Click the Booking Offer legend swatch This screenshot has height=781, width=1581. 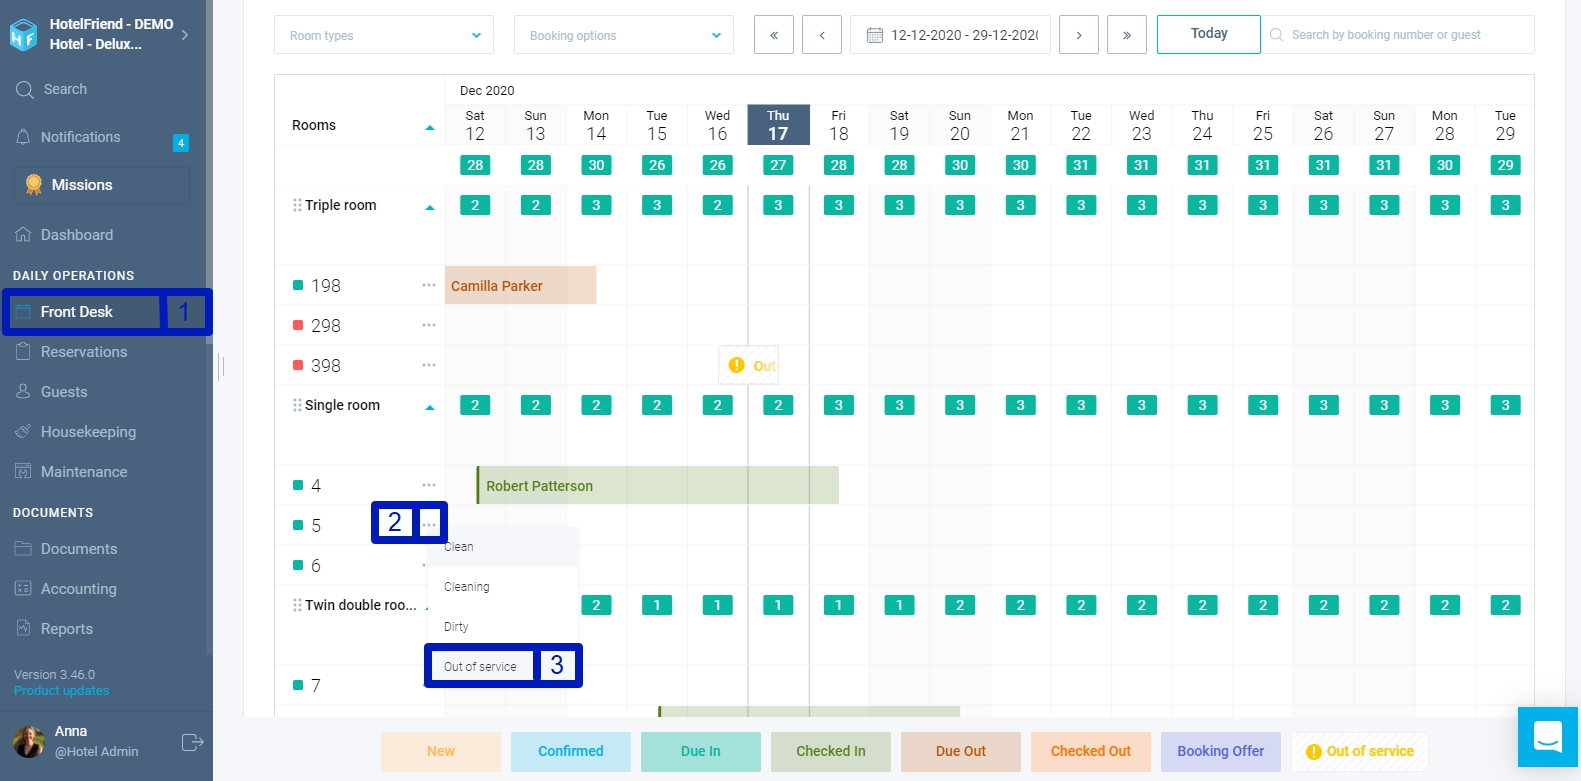coord(1220,751)
